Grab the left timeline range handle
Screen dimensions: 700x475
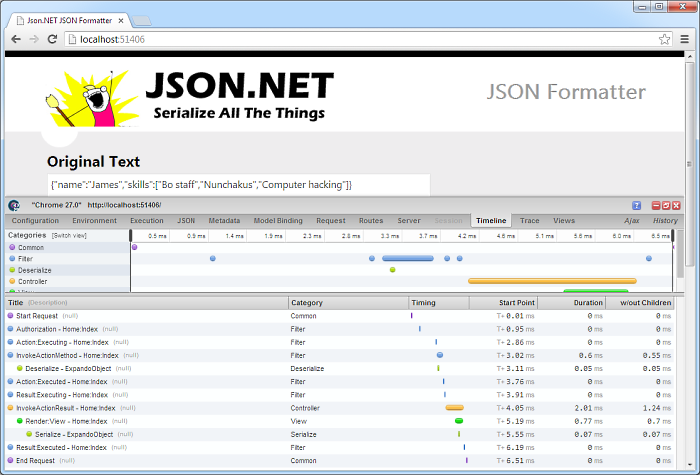point(130,236)
